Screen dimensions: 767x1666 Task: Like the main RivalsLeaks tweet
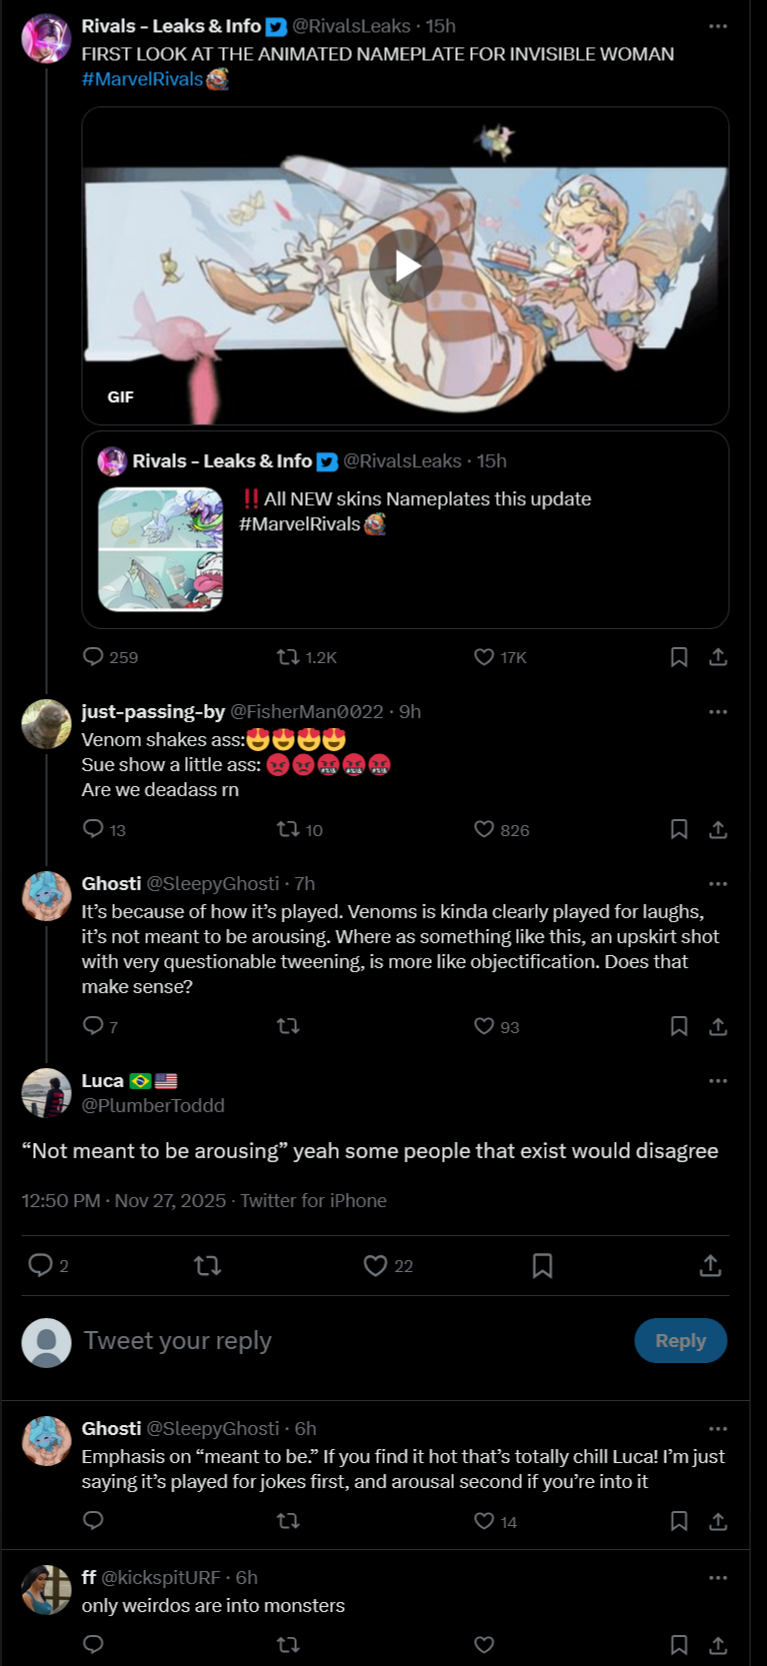(485, 657)
